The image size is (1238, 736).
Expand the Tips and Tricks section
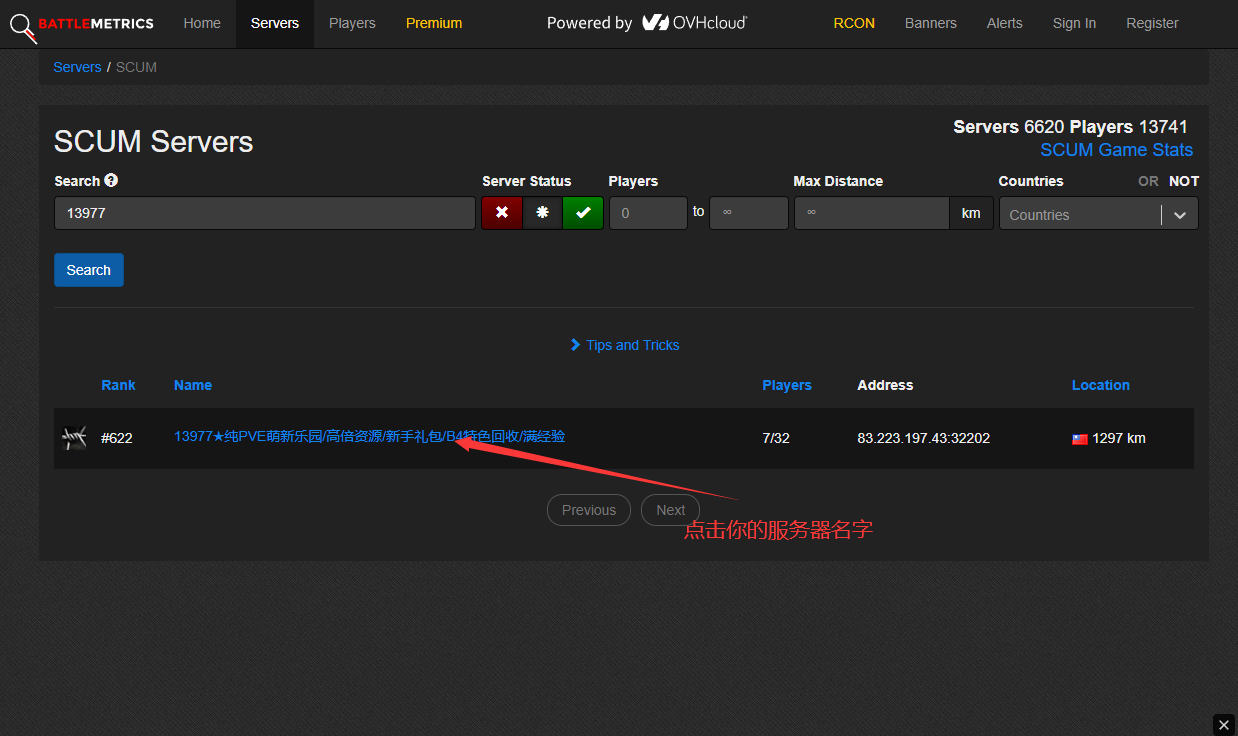point(624,345)
